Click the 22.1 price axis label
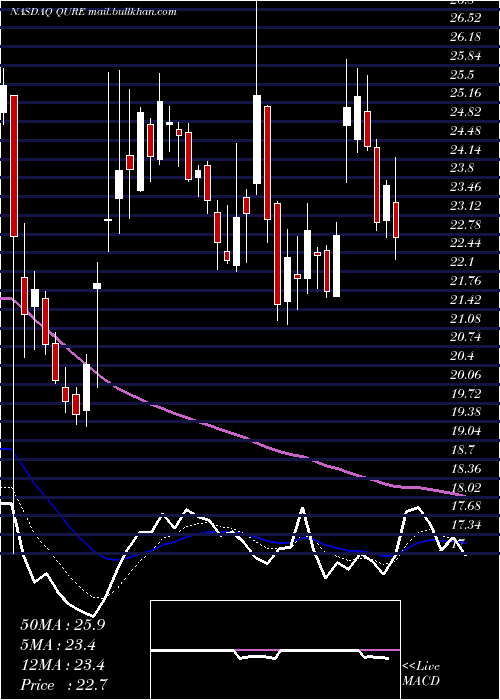 click(x=462, y=262)
